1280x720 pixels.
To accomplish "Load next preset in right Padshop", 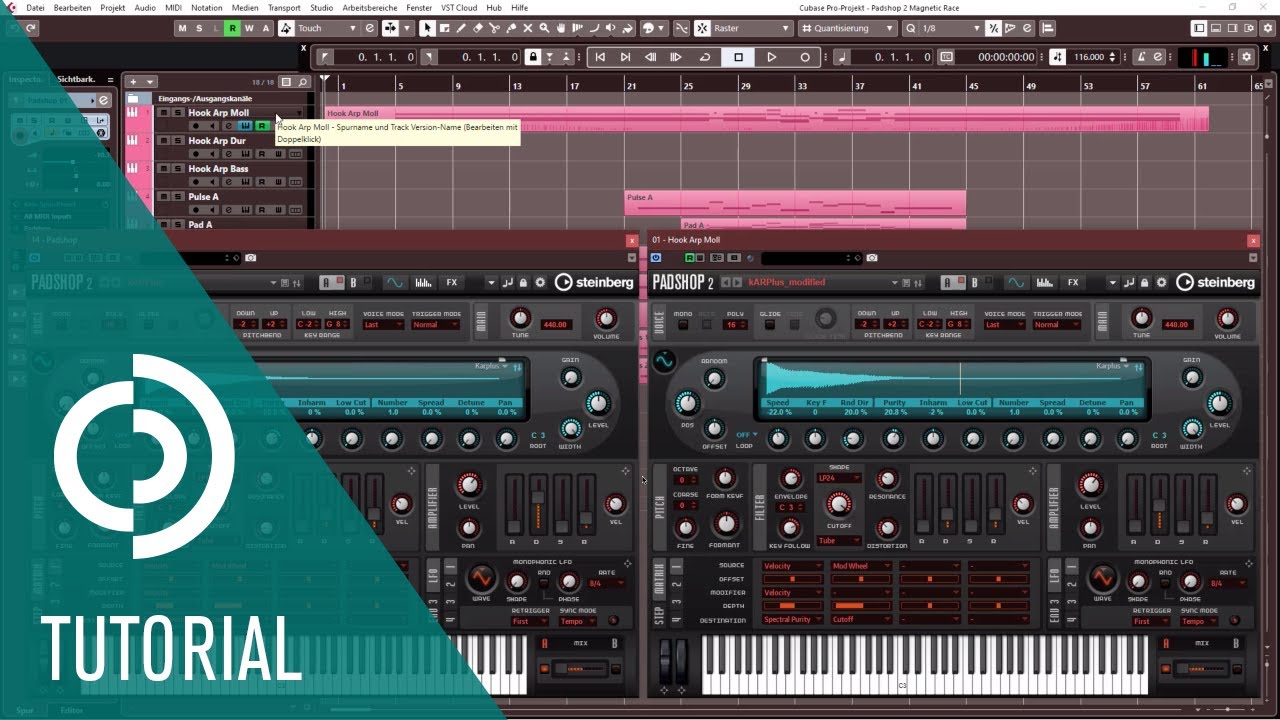I will click(x=738, y=283).
